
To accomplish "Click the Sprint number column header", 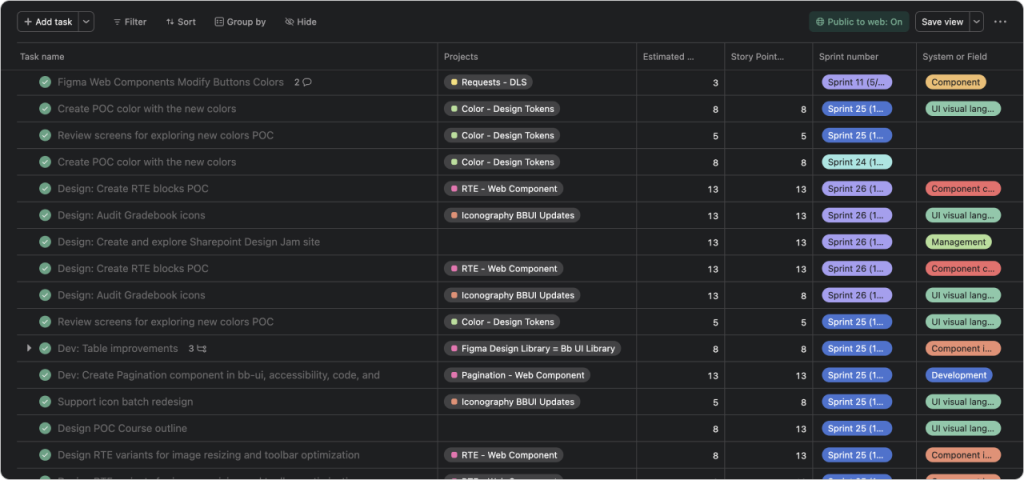I will pos(848,57).
